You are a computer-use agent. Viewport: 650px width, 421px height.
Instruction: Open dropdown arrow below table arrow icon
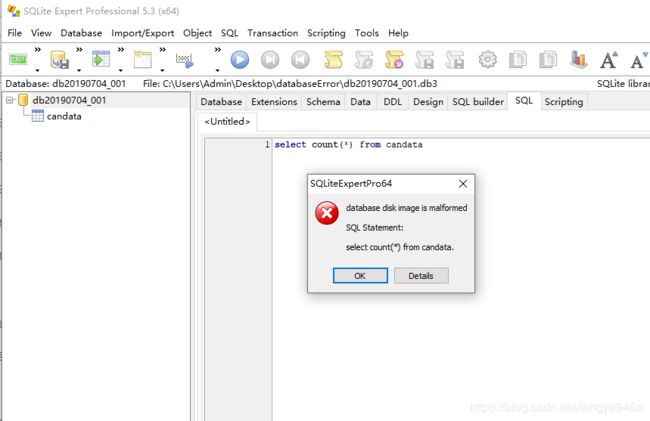pos(121,70)
